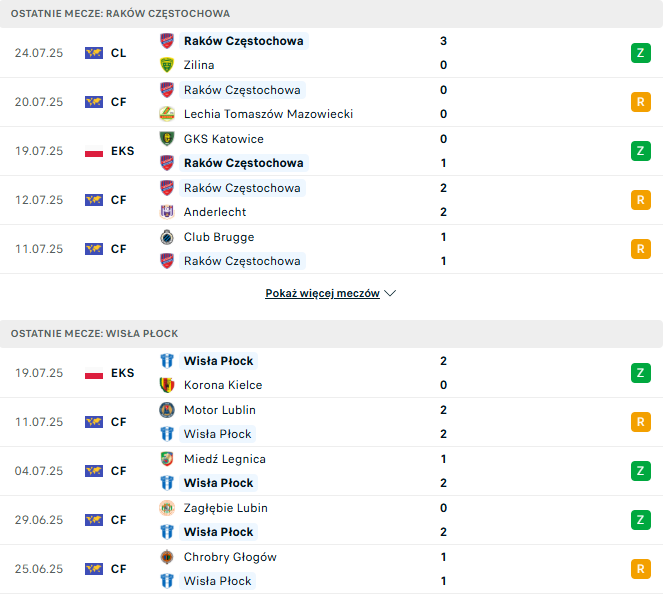Click the Club Brugge crest icon
The height and width of the screenshot is (600, 671).
click(x=167, y=237)
